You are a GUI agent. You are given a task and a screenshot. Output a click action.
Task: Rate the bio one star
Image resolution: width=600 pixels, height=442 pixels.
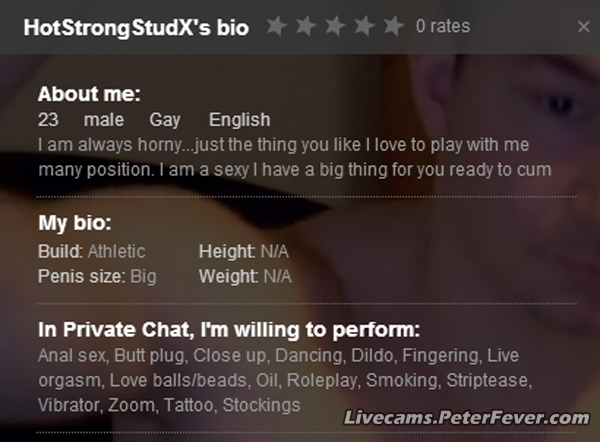[276, 26]
